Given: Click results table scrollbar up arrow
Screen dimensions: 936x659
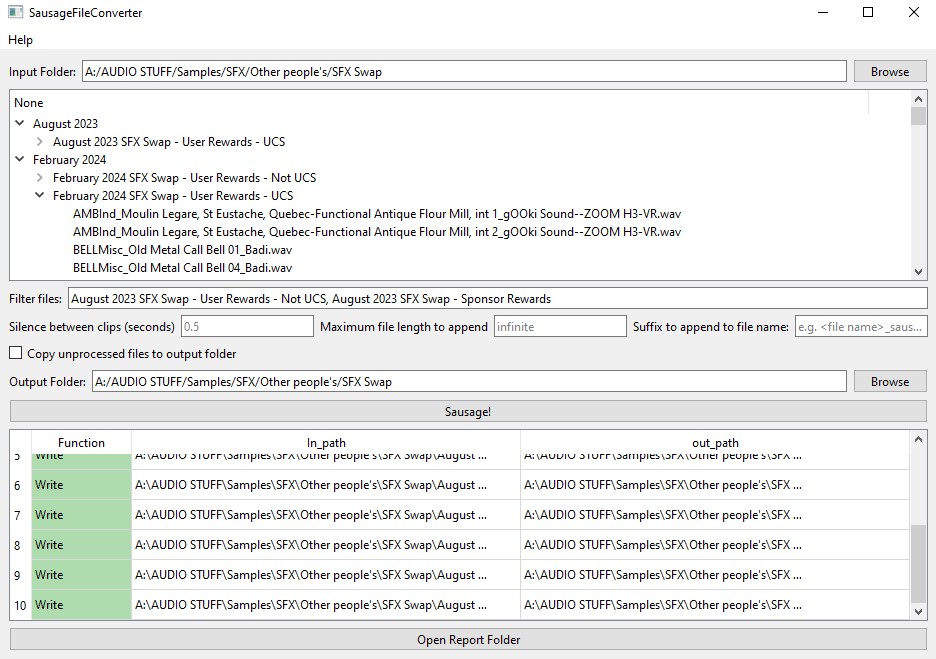Looking at the screenshot, I should point(918,439).
